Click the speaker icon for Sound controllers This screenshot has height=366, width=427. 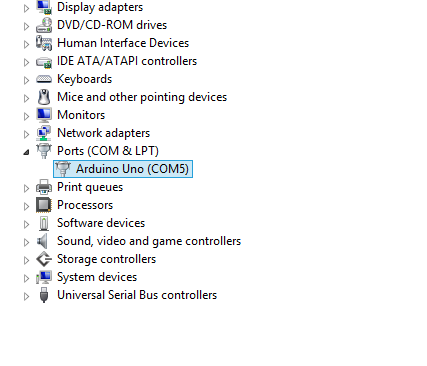pos(43,241)
